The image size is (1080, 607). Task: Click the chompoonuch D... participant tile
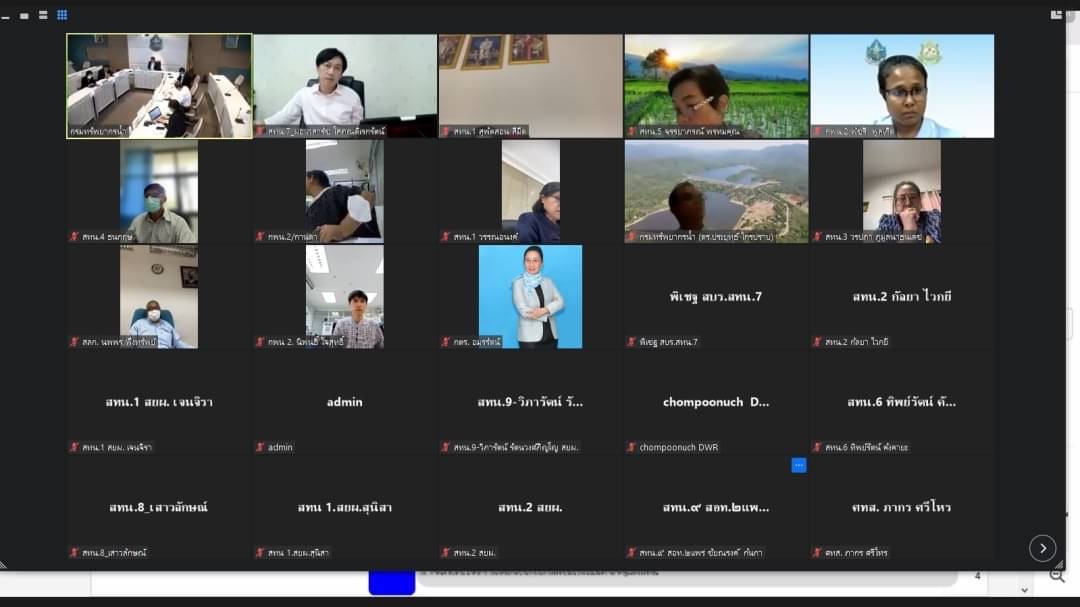pyautogui.click(x=716, y=402)
